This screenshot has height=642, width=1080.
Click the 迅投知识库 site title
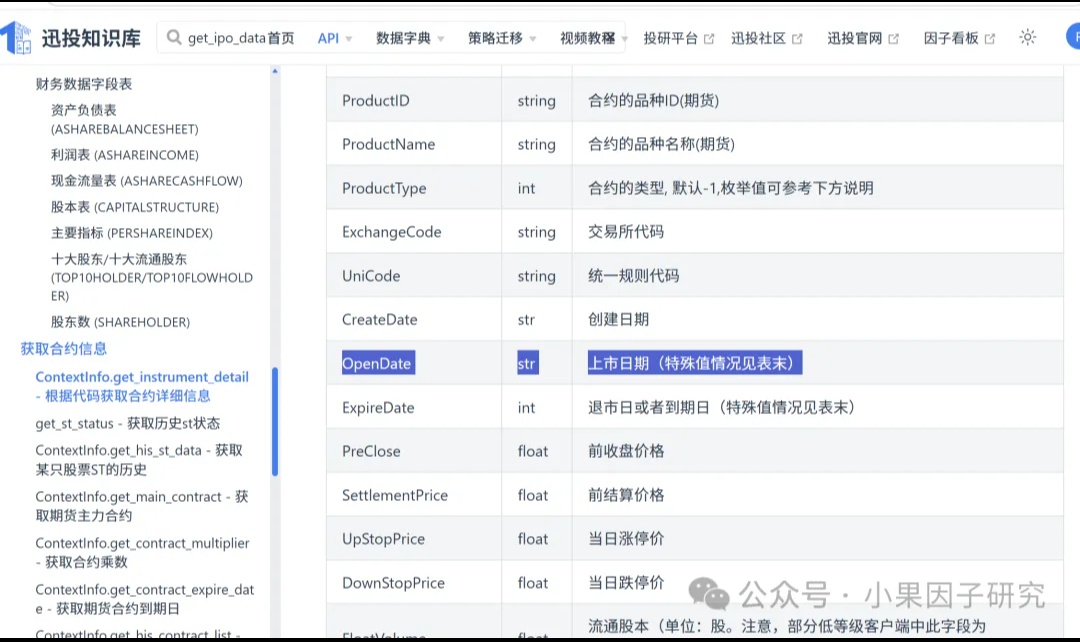click(x=91, y=38)
